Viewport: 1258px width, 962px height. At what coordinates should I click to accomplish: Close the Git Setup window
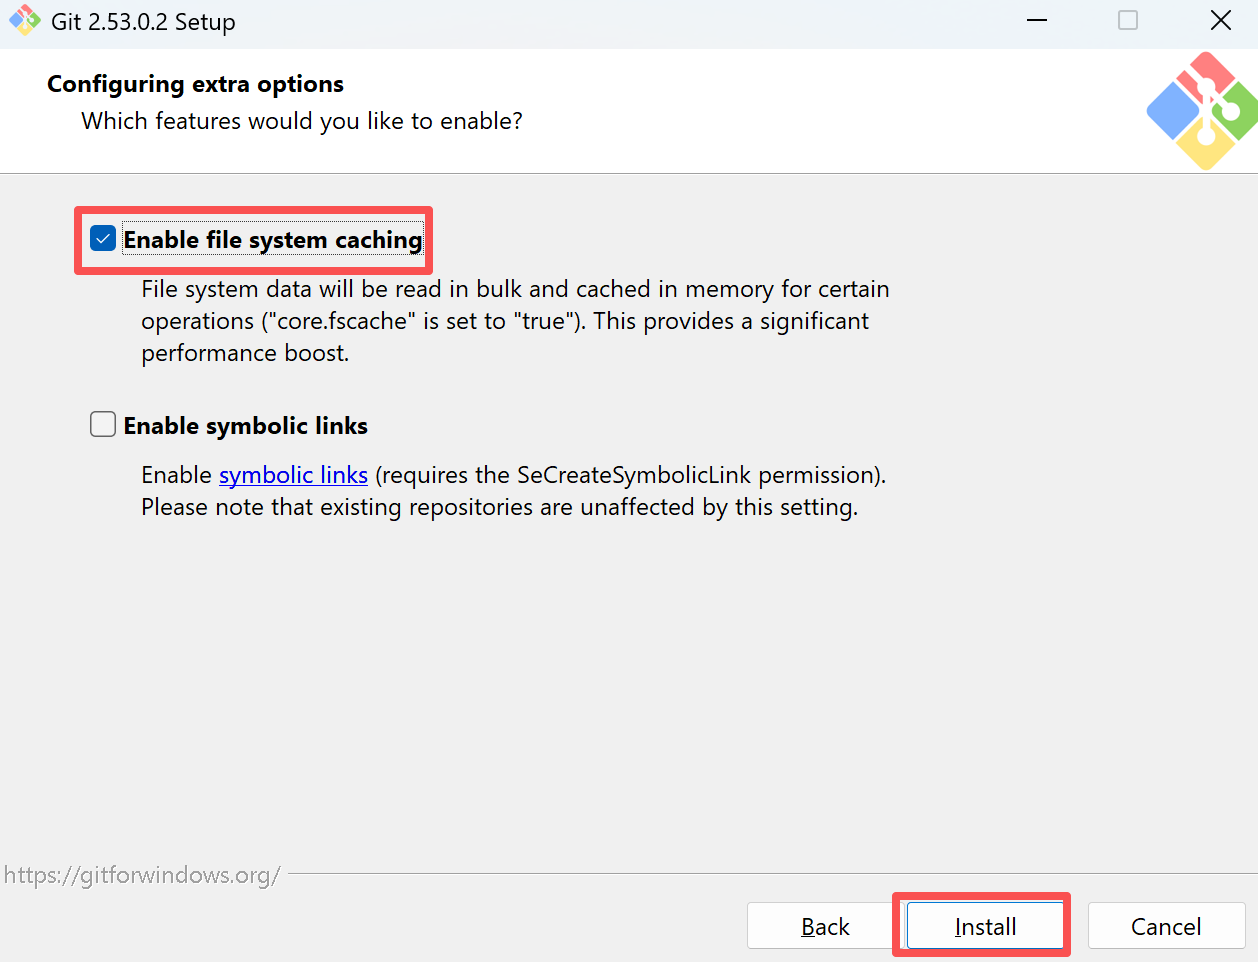[x=1221, y=21]
